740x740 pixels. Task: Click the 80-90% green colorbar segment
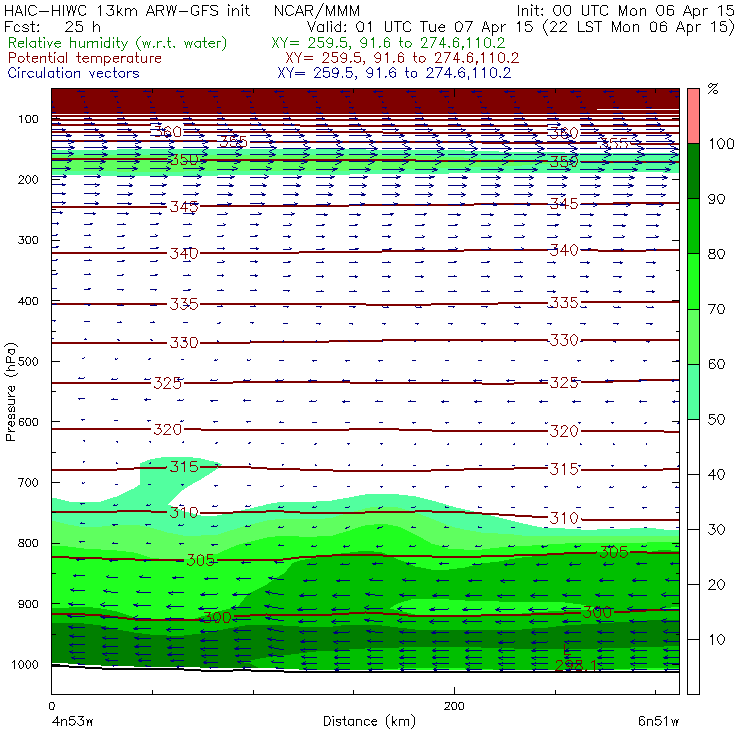click(693, 226)
